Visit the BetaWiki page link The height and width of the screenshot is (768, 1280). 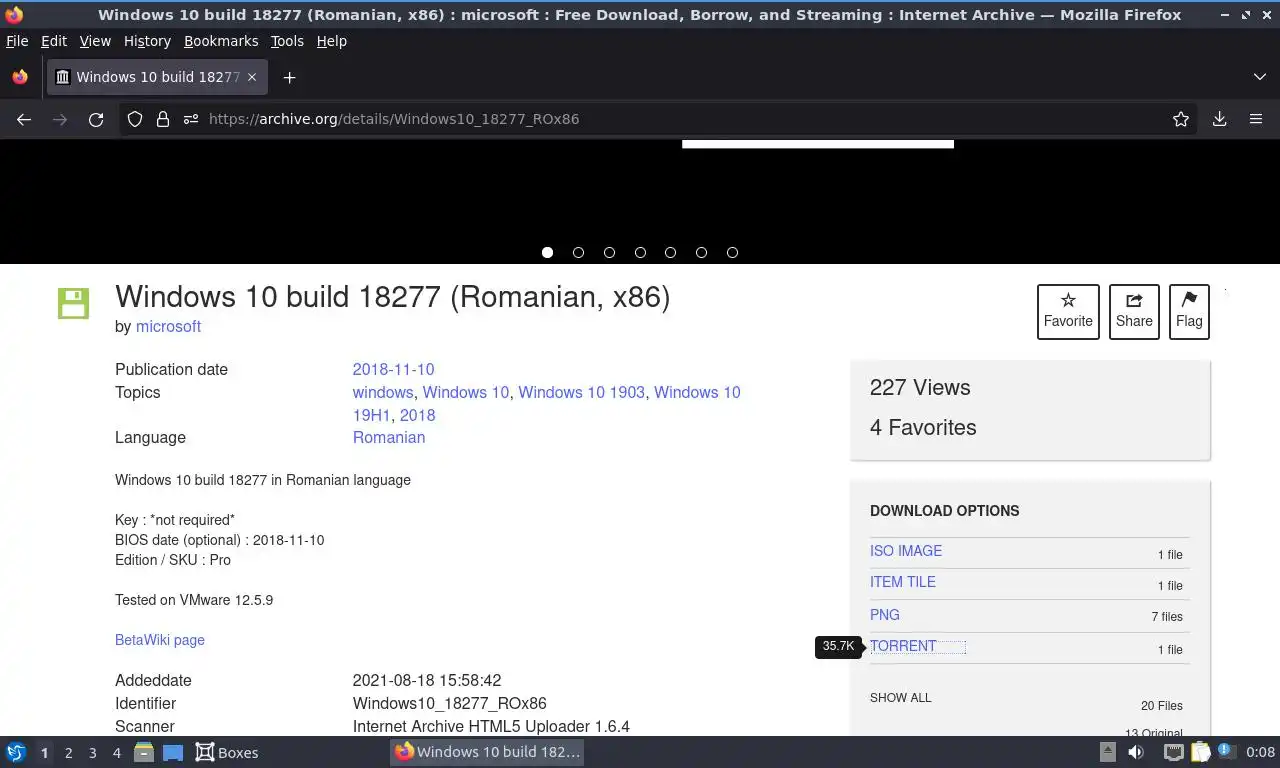coord(160,640)
